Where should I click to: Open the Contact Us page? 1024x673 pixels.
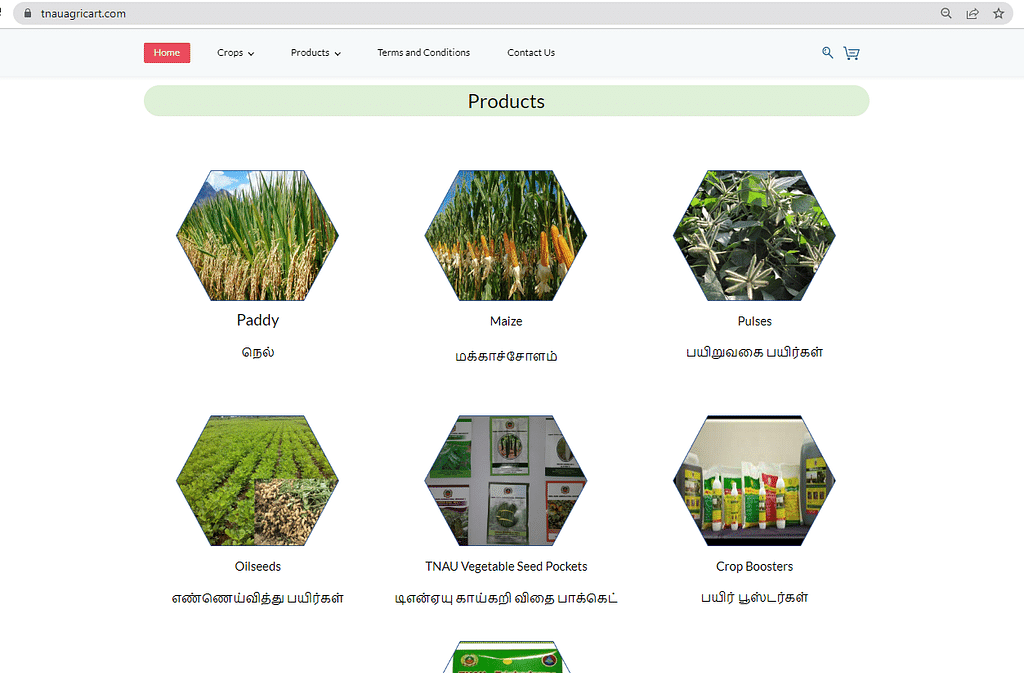(531, 53)
